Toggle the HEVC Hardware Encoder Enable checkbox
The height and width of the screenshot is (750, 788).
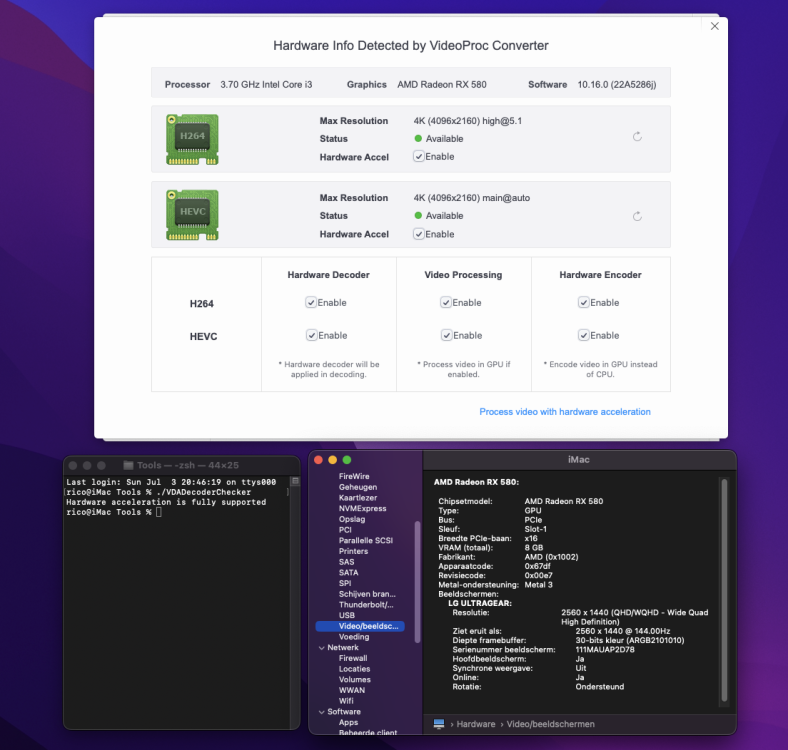click(x=583, y=335)
